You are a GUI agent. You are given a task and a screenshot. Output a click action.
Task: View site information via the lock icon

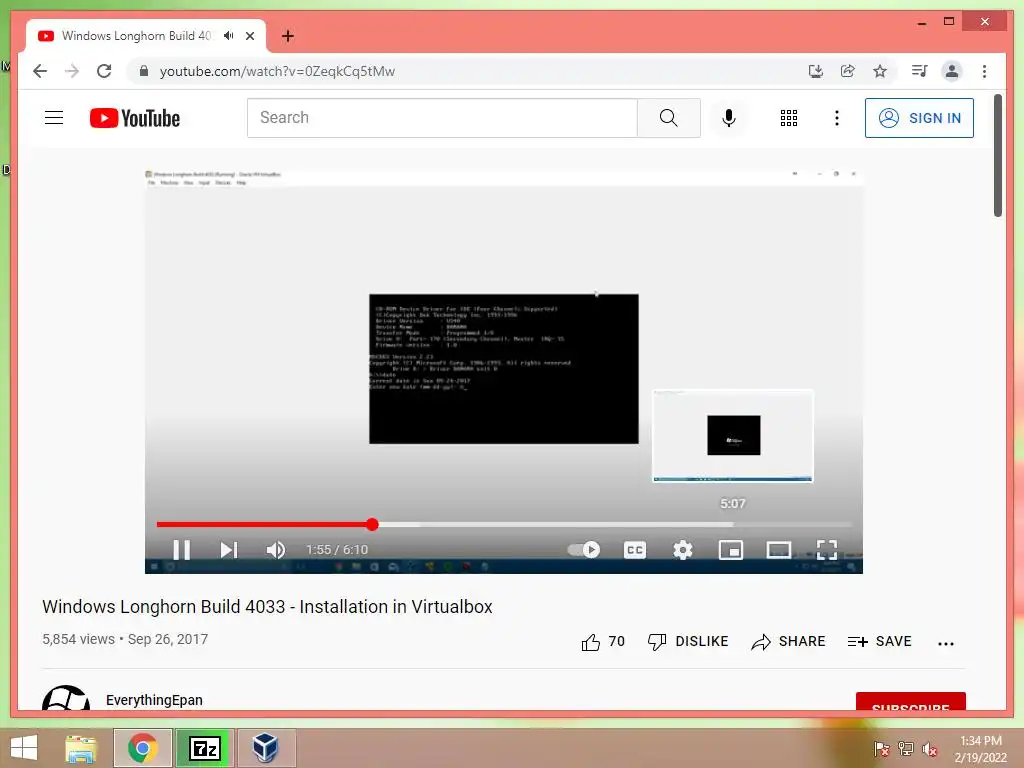[144, 71]
